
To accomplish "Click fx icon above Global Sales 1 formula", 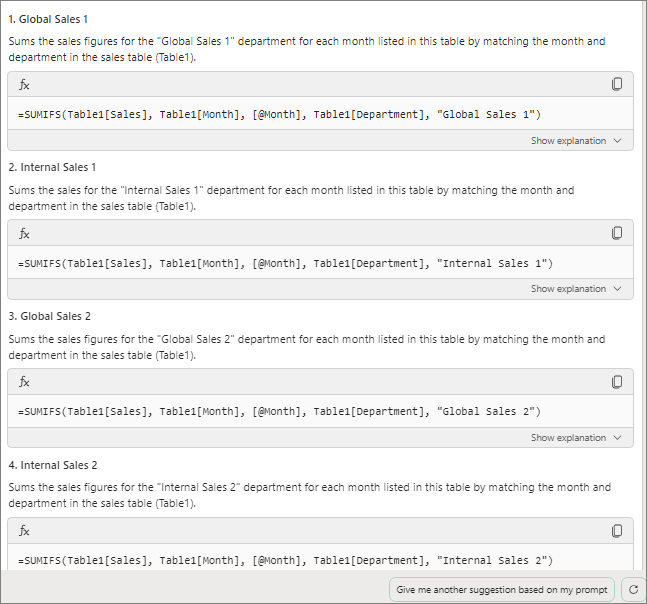I will point(24,85).
